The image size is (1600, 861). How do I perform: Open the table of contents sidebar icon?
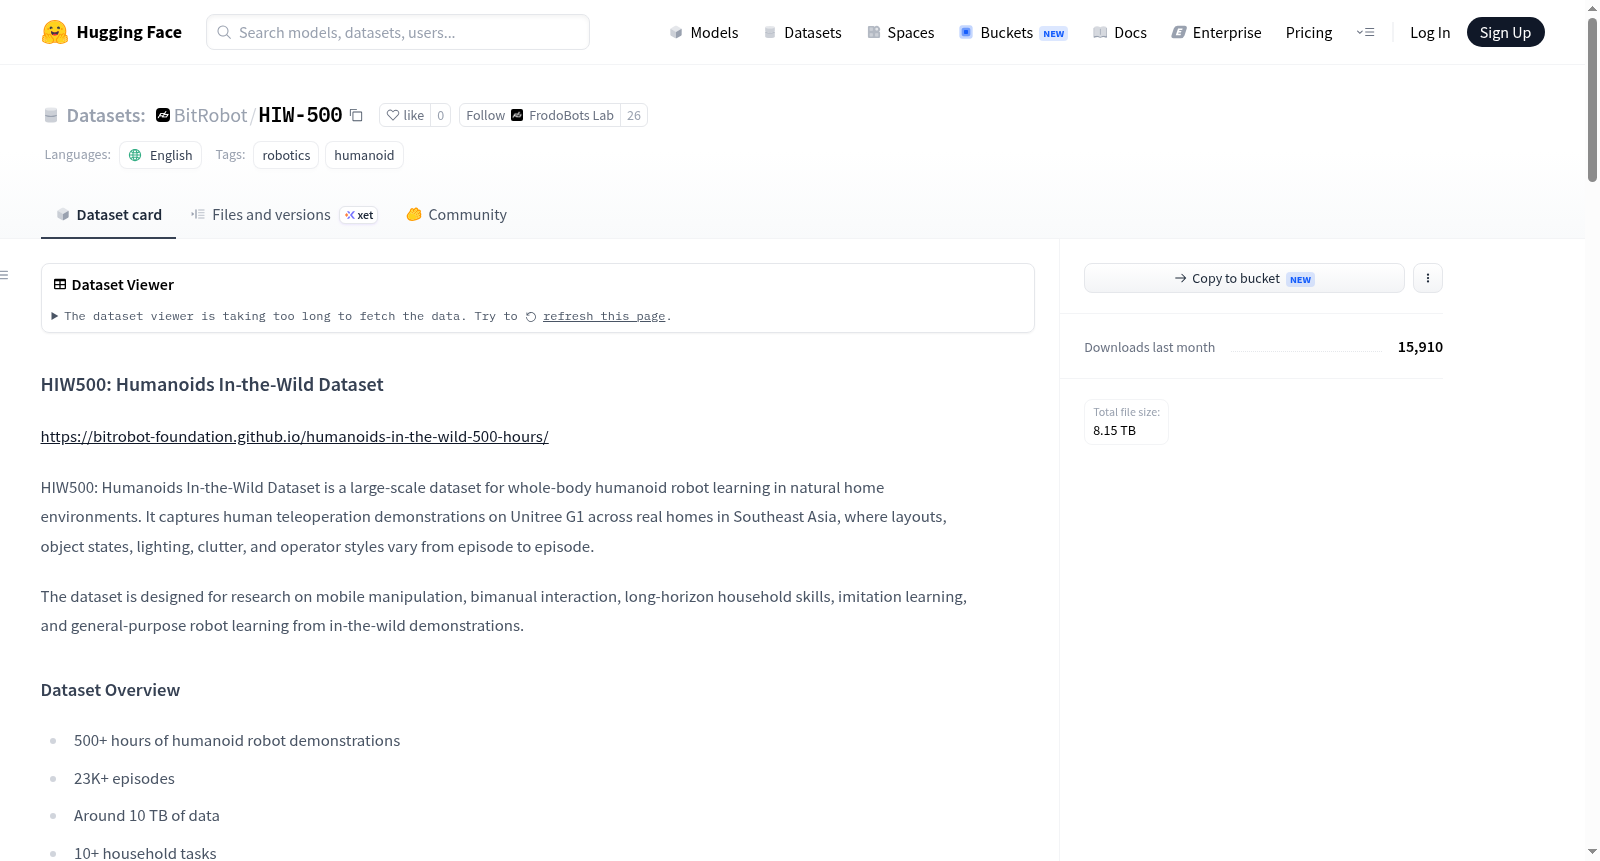coord(5,275)
